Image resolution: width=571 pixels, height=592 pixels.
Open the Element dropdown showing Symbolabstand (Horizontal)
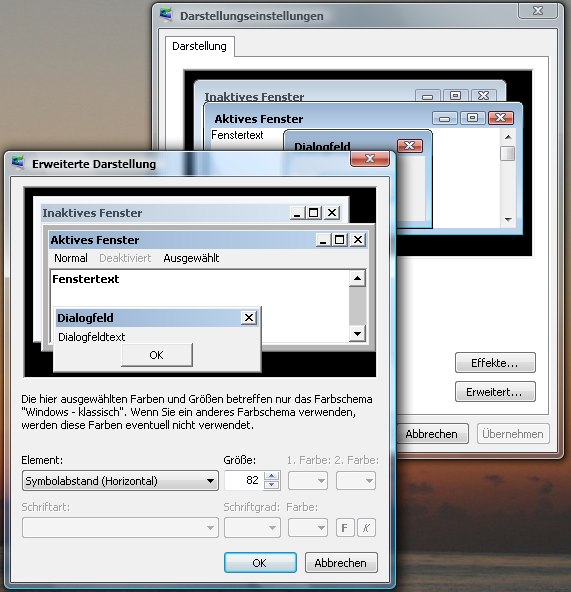point(120,481)
